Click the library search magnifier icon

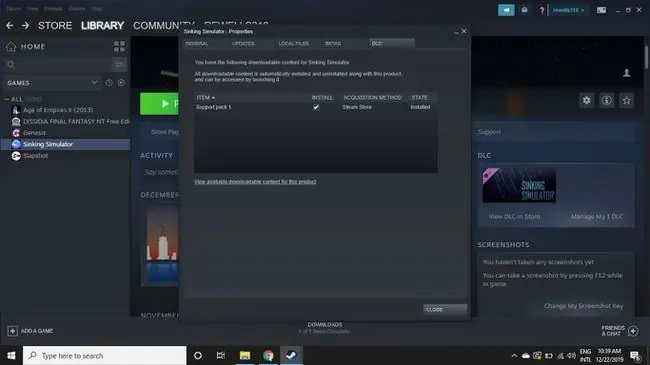point(11,65)
